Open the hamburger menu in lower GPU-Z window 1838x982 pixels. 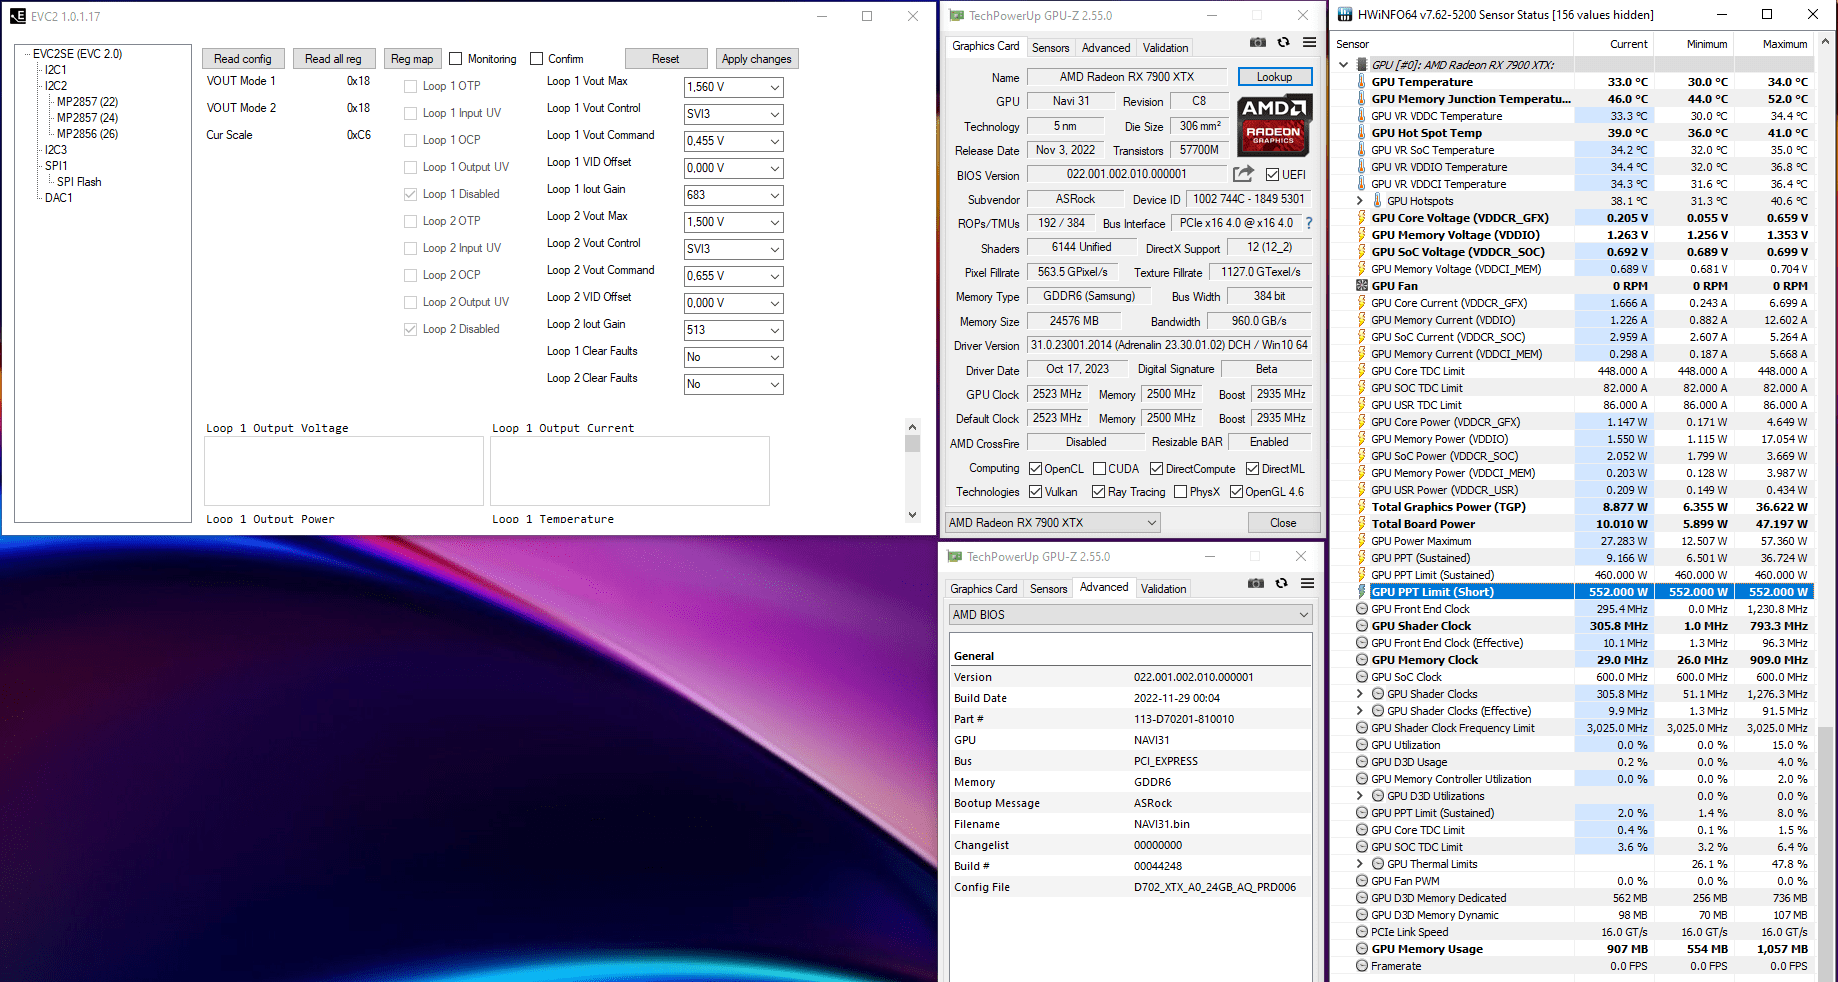click(1307, 583)
